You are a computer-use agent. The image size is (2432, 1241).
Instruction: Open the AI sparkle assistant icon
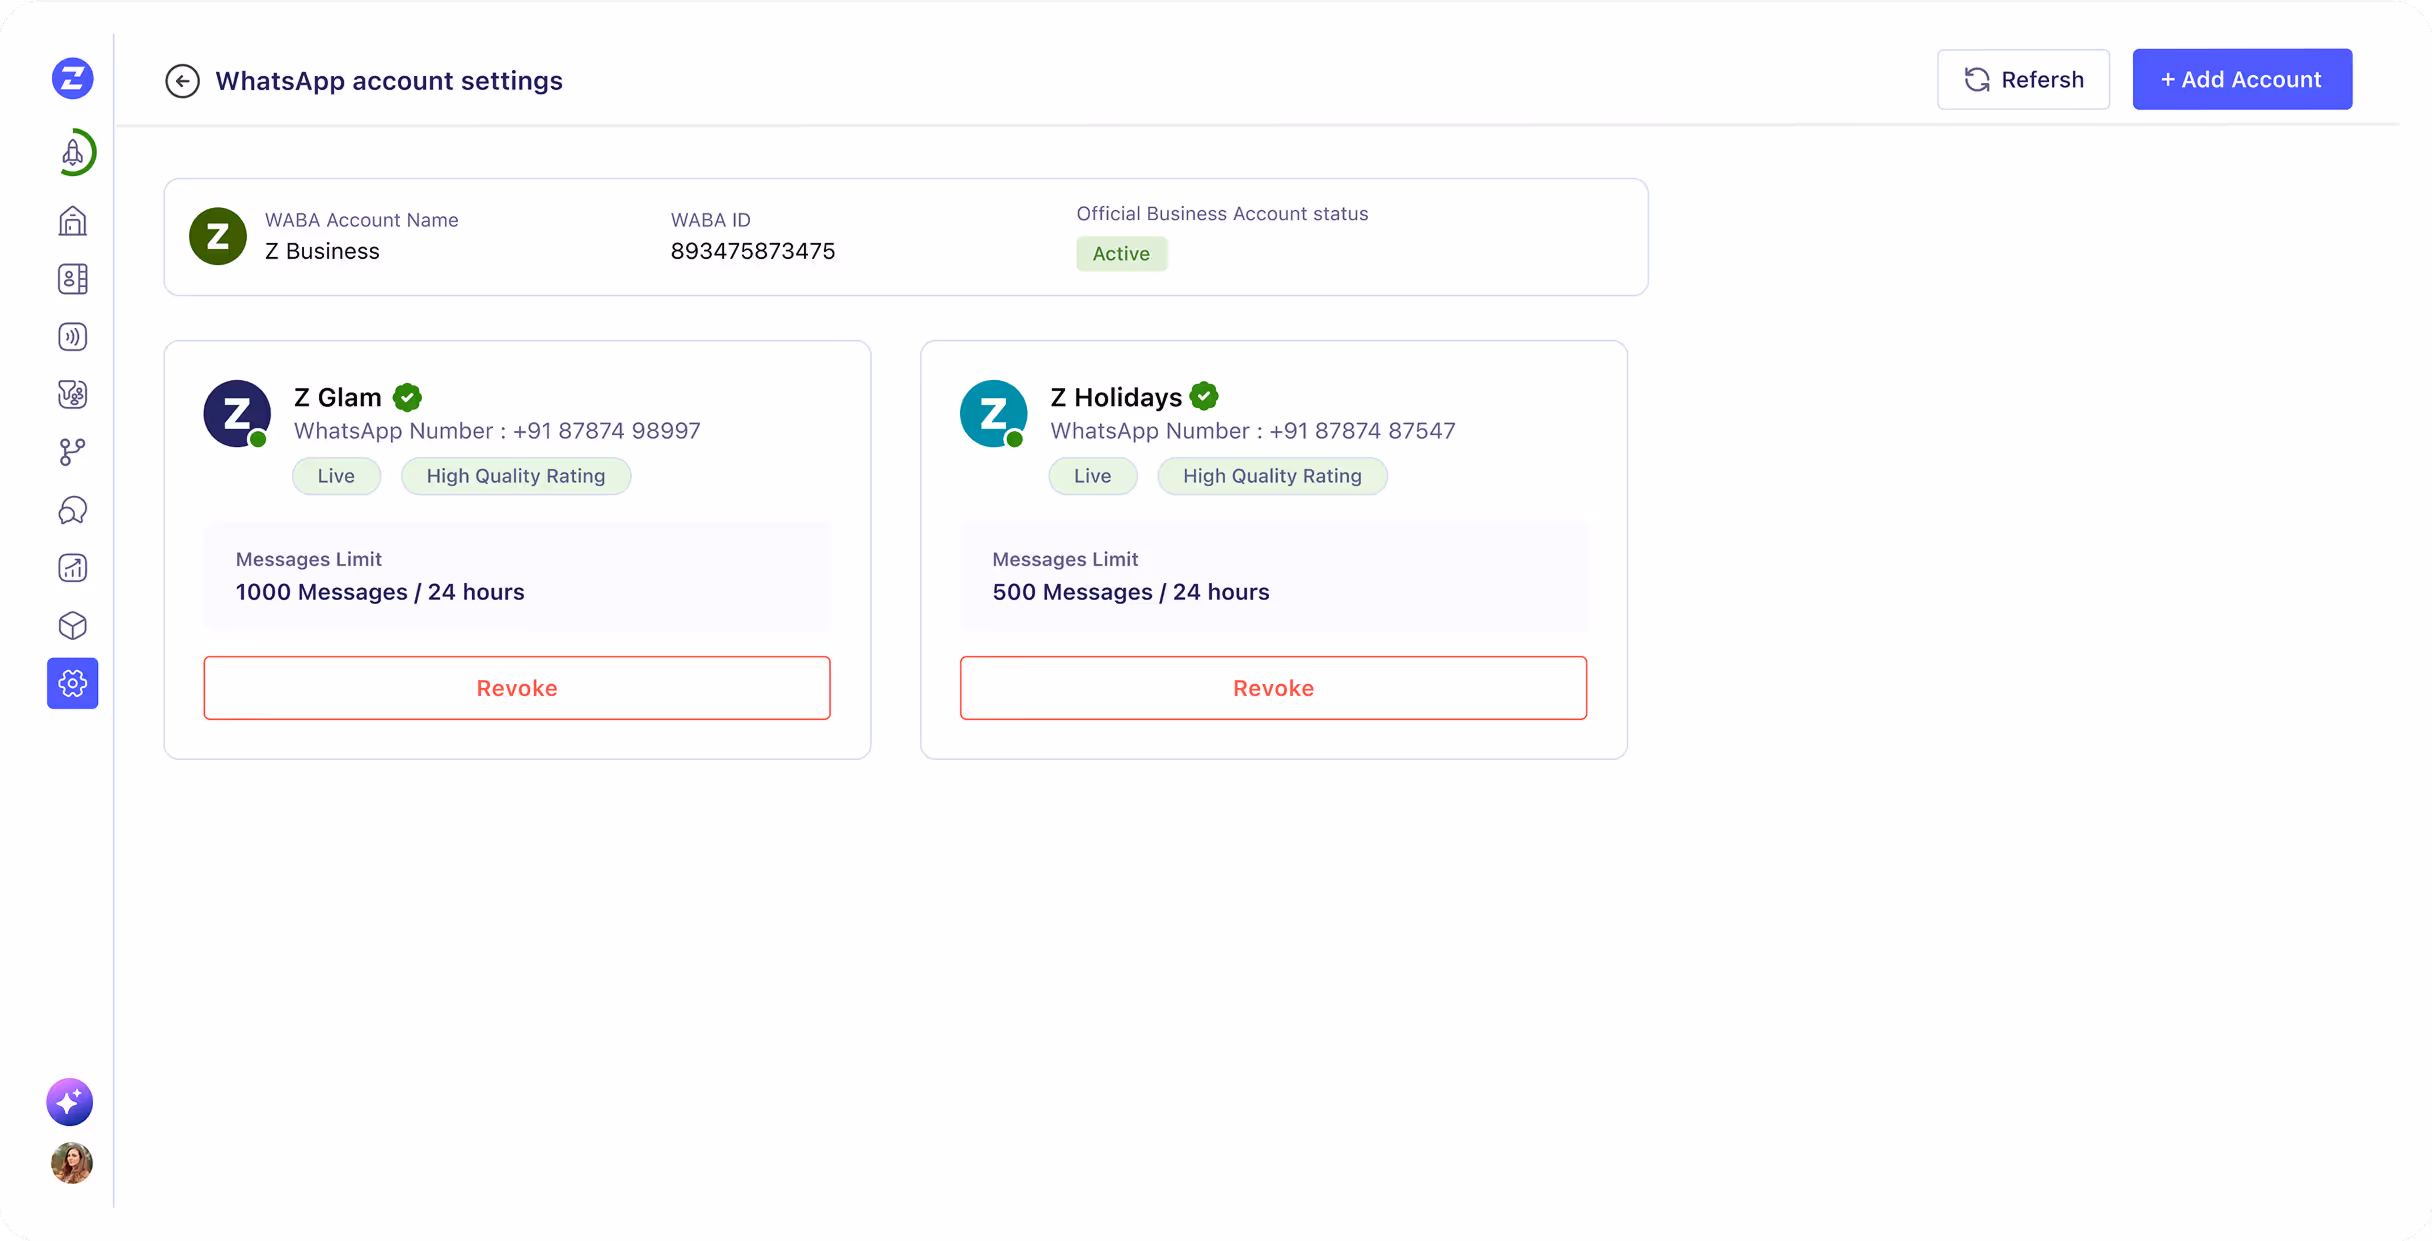(70, 1102)
